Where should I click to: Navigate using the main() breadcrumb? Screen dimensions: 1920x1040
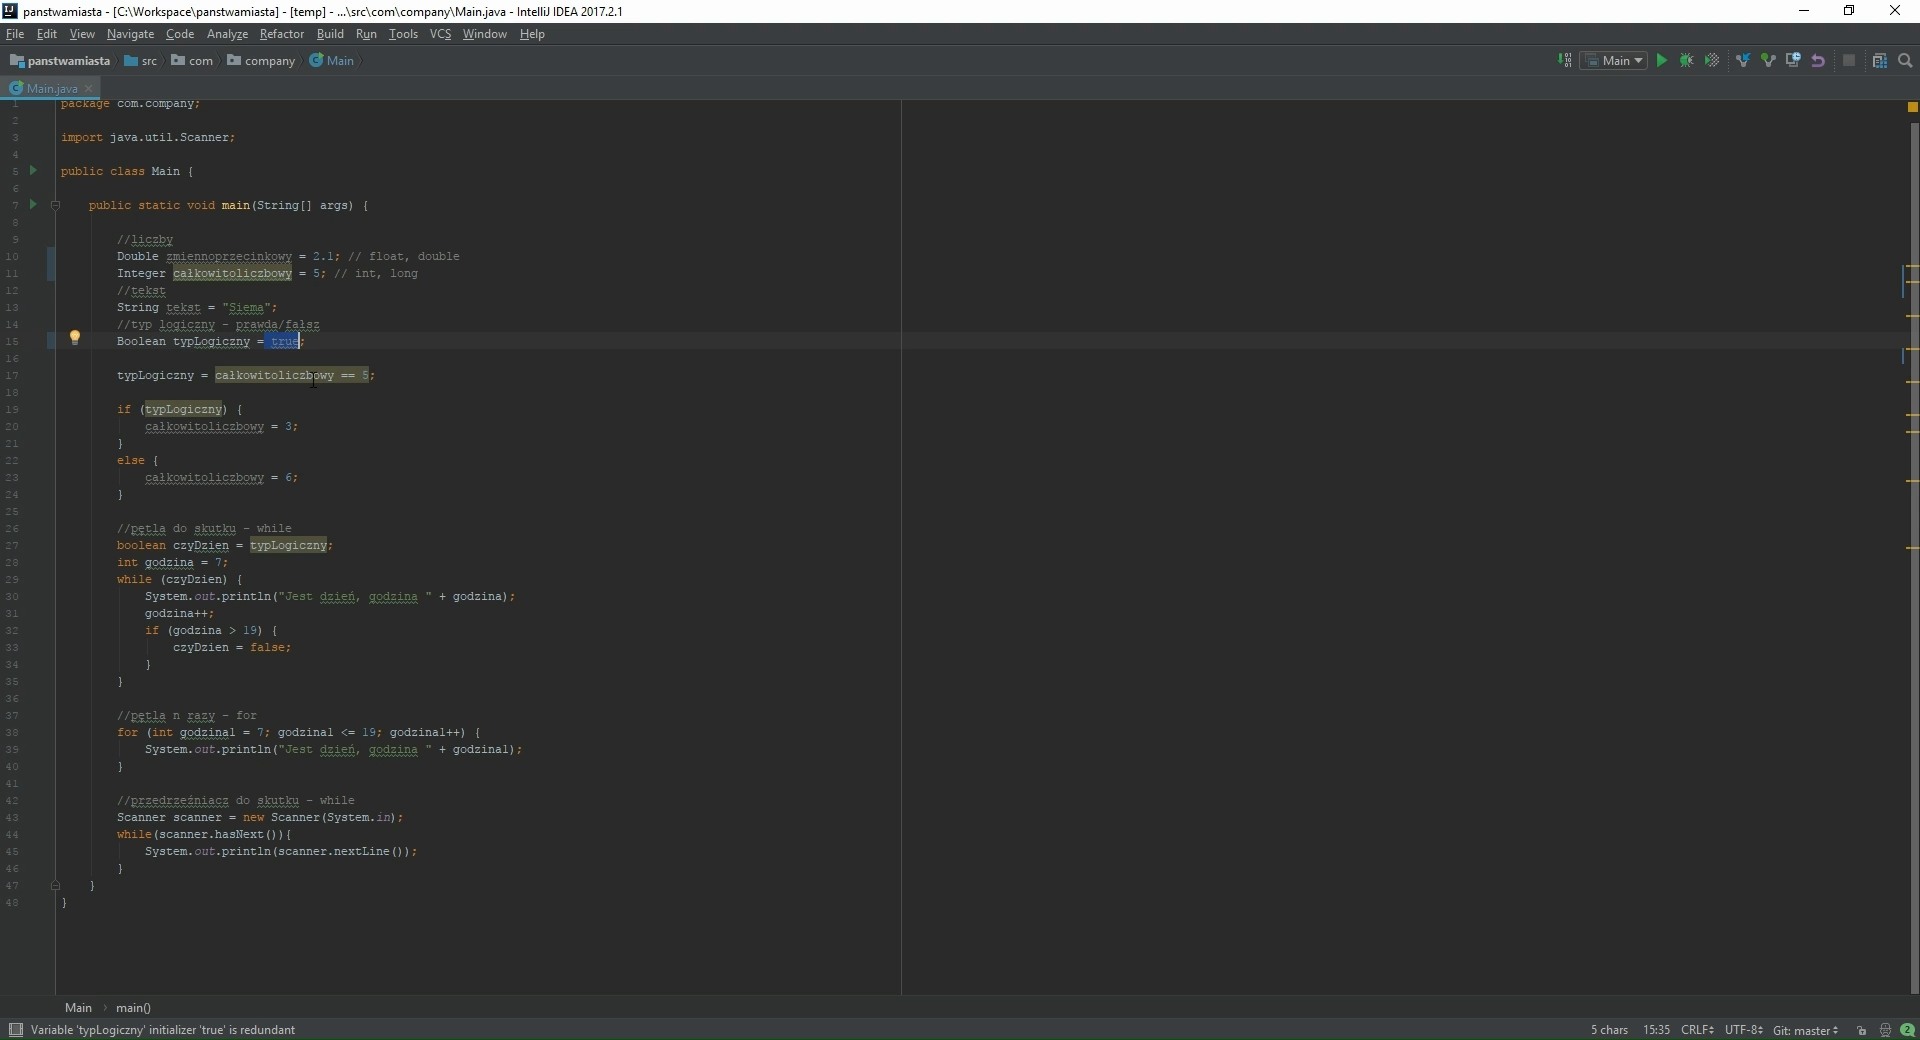click(133, 1007)
